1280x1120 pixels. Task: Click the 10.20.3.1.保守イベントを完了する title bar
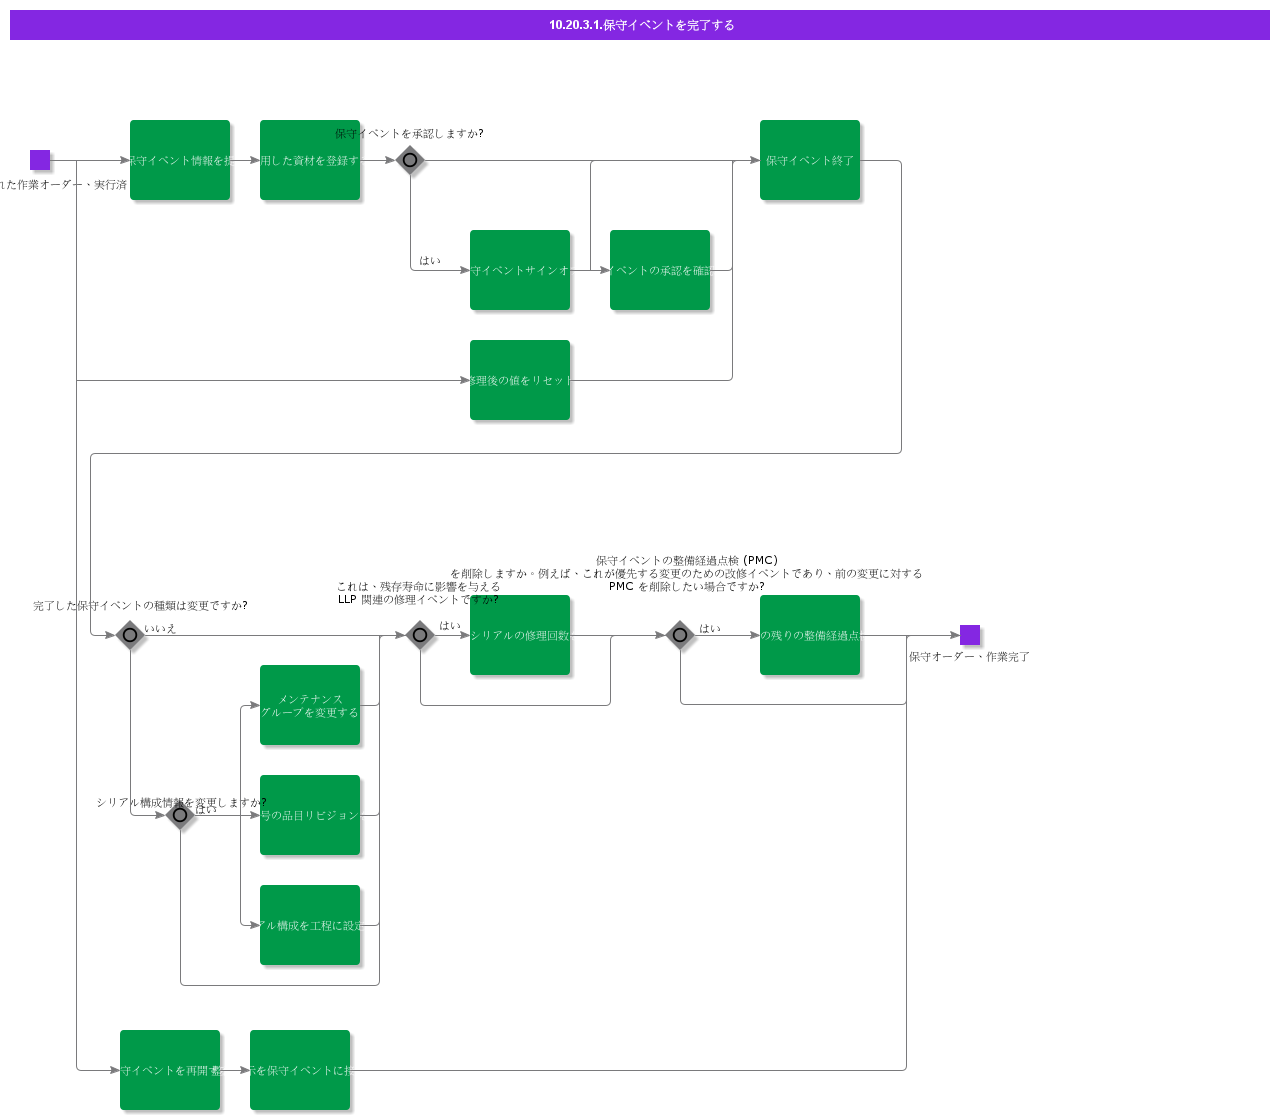(640, 25)
